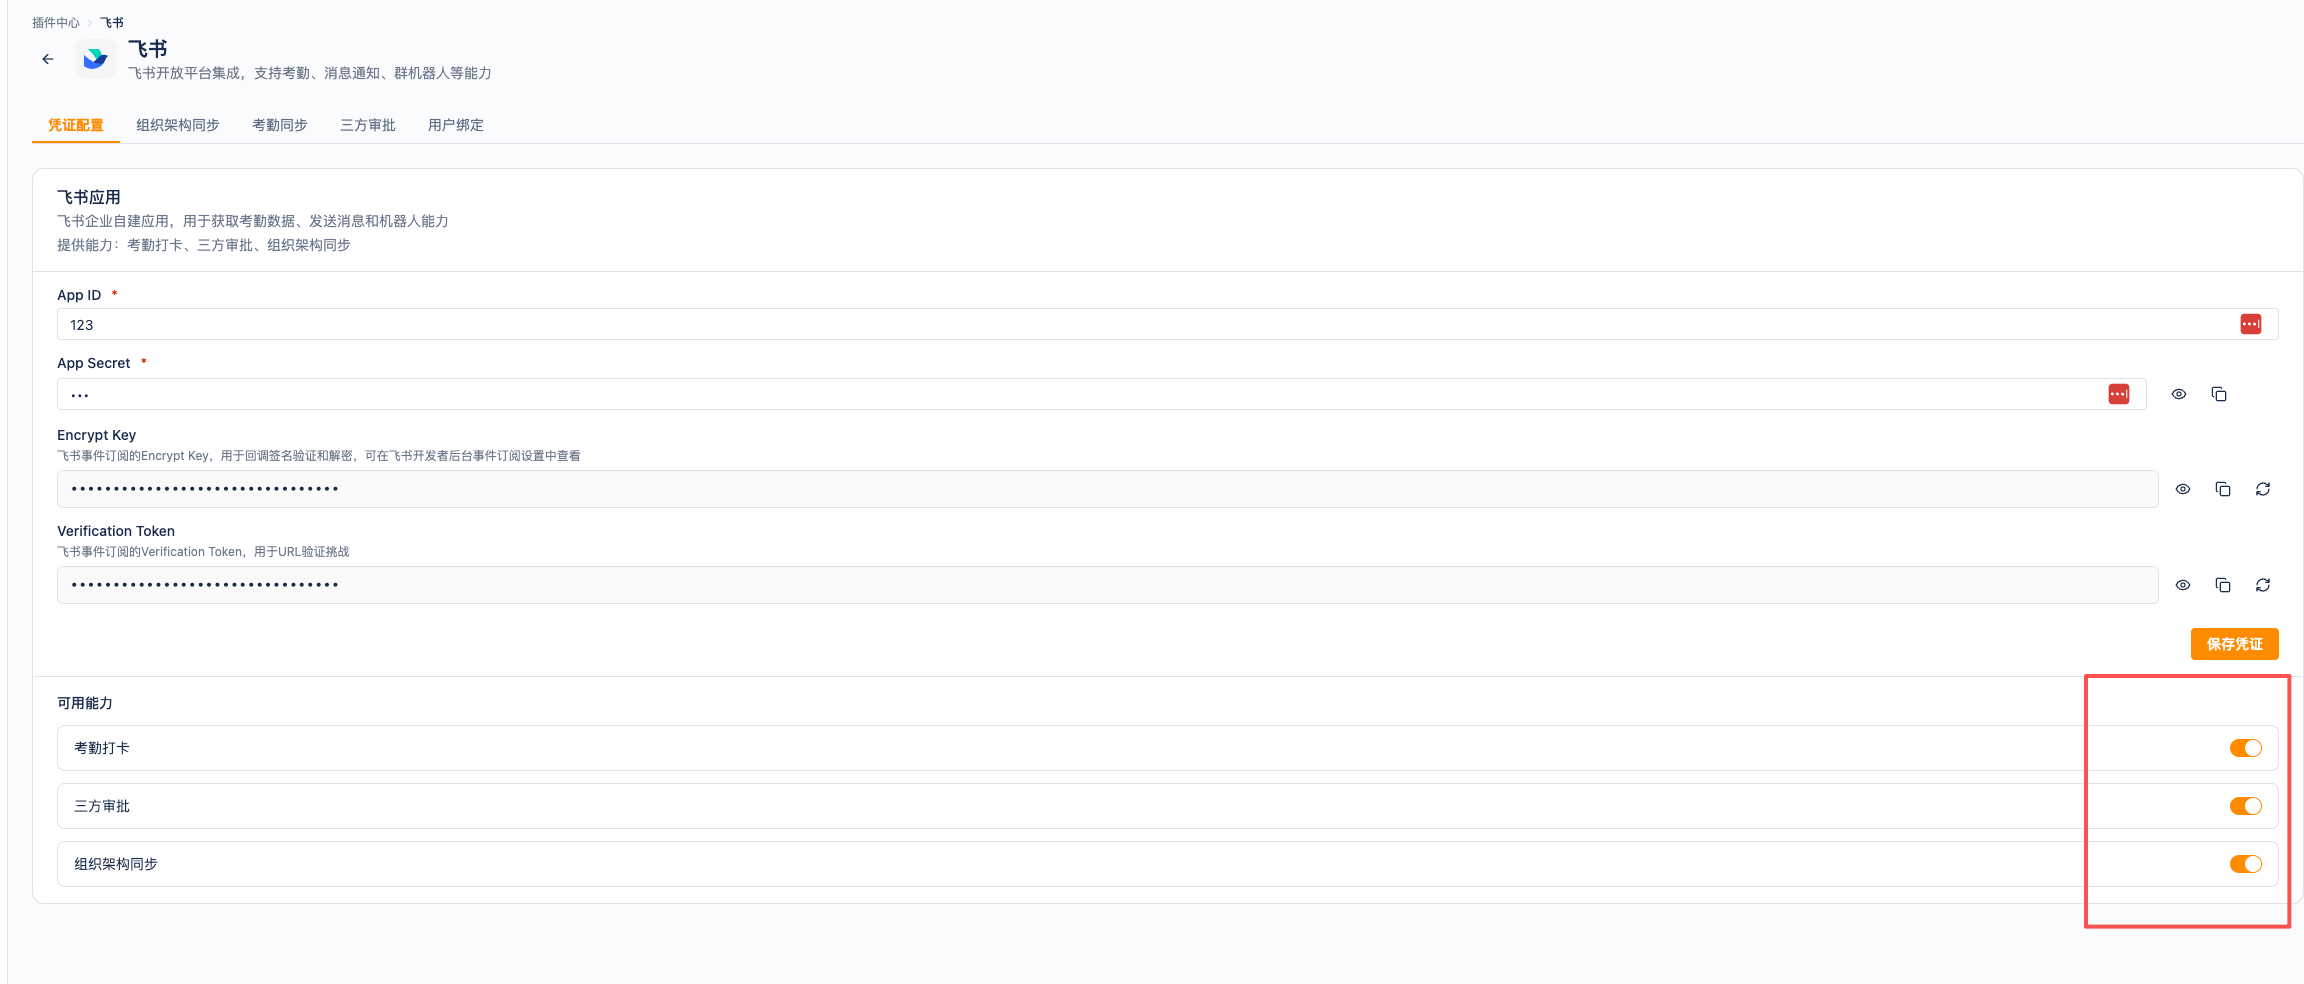Copy the Verification Token value
Image resolution: width=2304 pixels, height=984 pixels.
2222,585
